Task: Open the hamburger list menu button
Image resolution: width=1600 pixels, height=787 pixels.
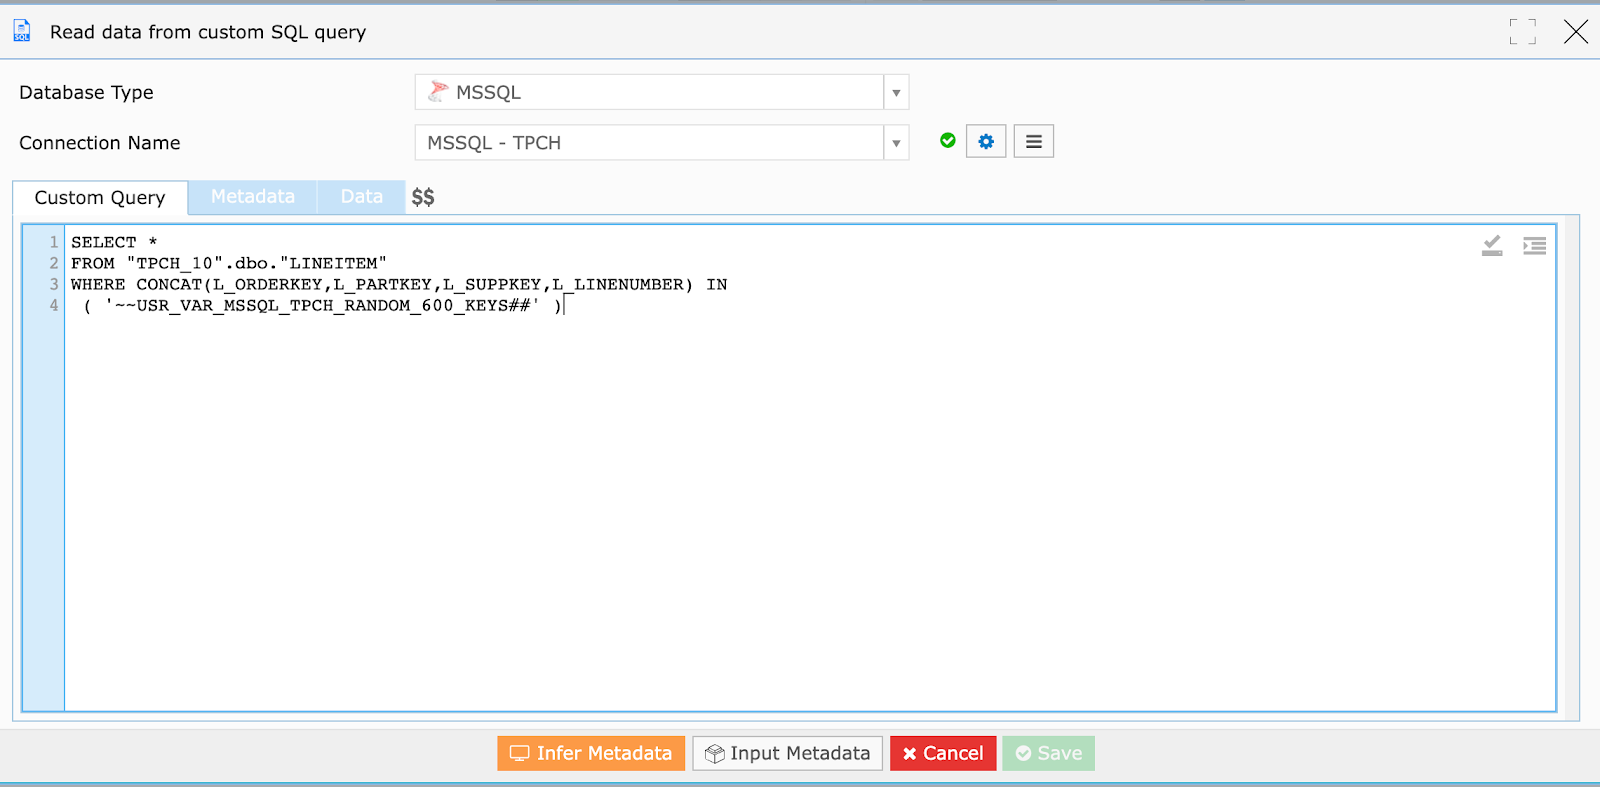Action: [1034, 142]
